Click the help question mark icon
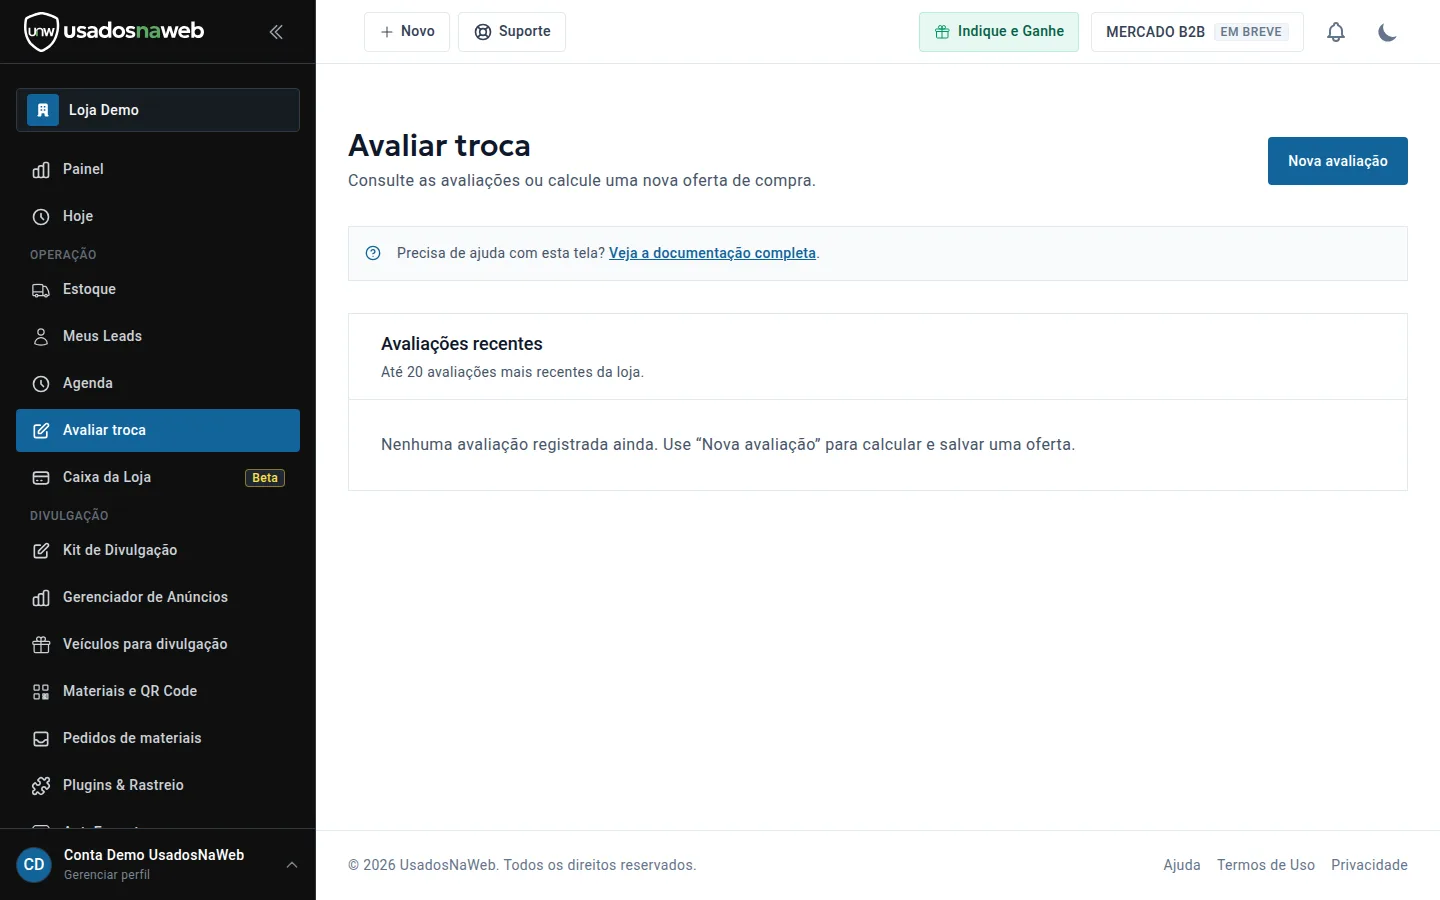 (x=373, y=253)
